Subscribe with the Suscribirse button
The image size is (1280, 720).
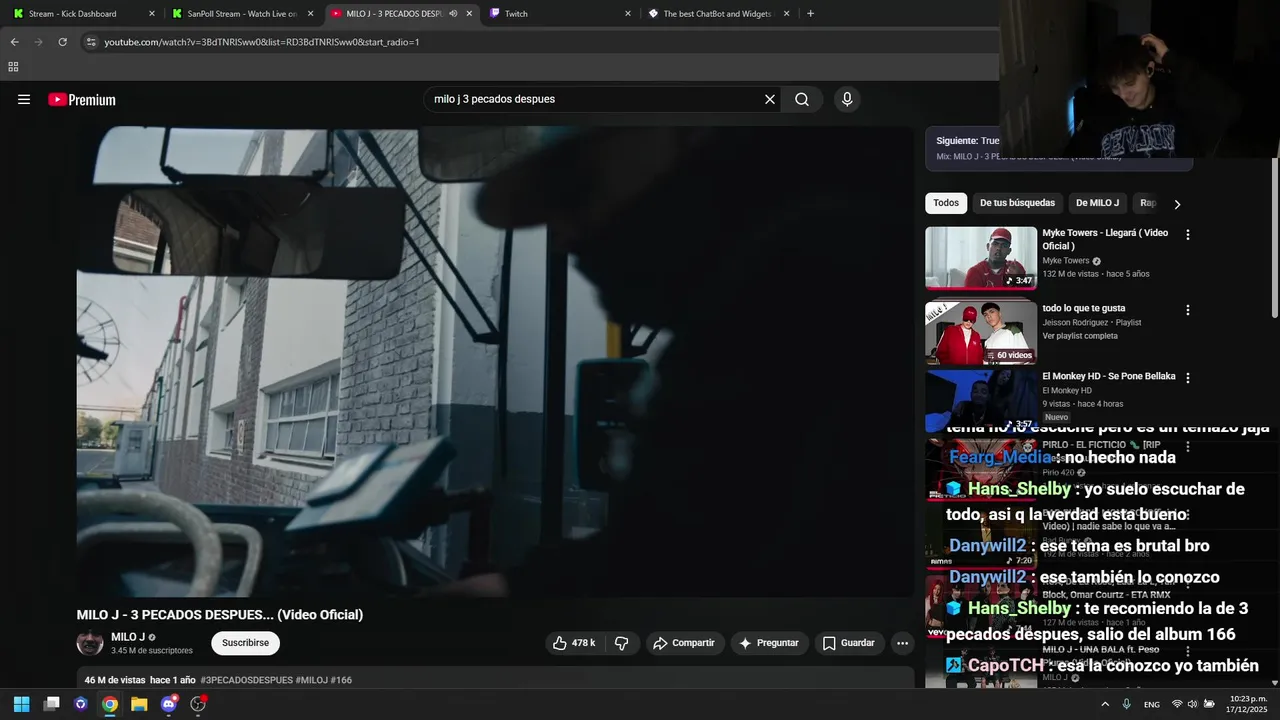coord(245,643)
